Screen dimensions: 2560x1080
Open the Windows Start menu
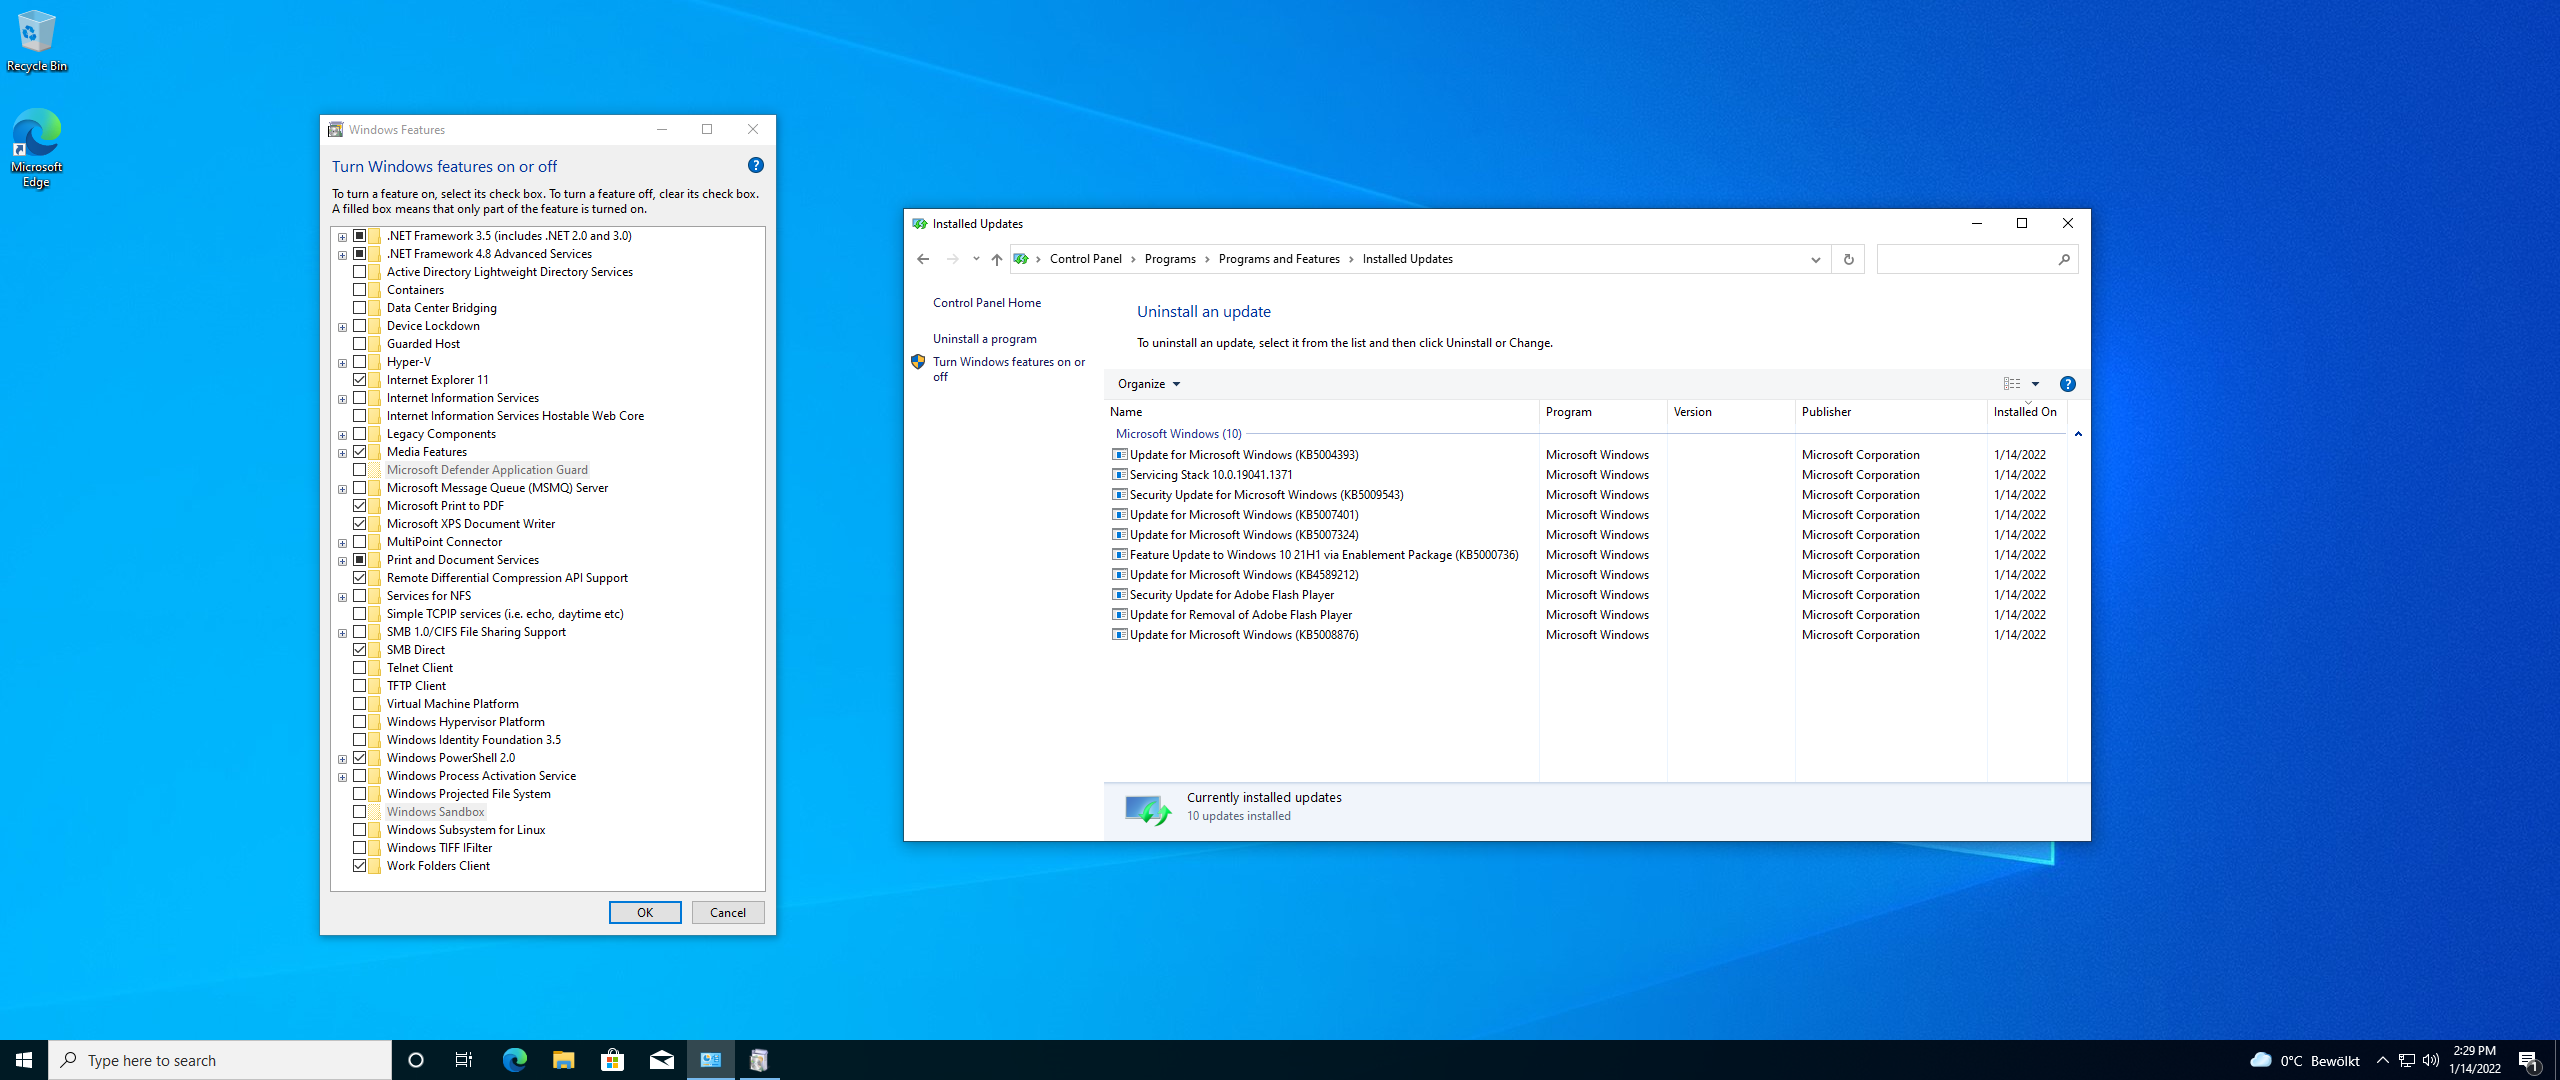24,1060
